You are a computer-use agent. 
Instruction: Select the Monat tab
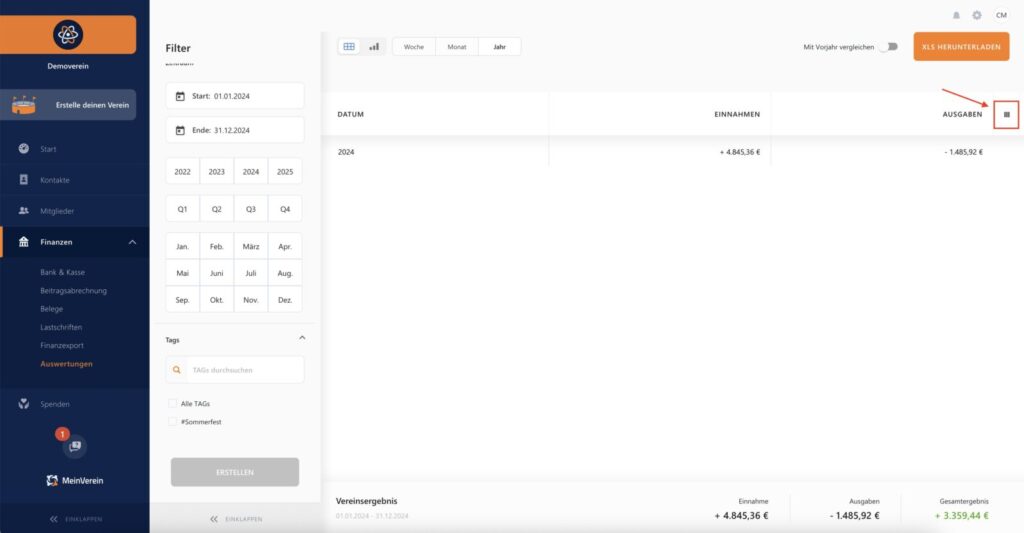(456, 47)
